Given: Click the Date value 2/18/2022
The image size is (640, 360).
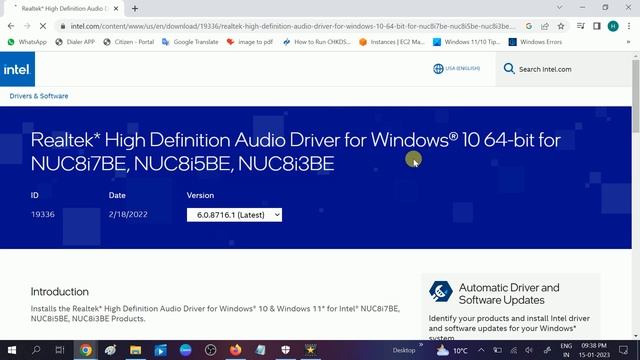Looking at the screenshot, I should coord(128,214).
